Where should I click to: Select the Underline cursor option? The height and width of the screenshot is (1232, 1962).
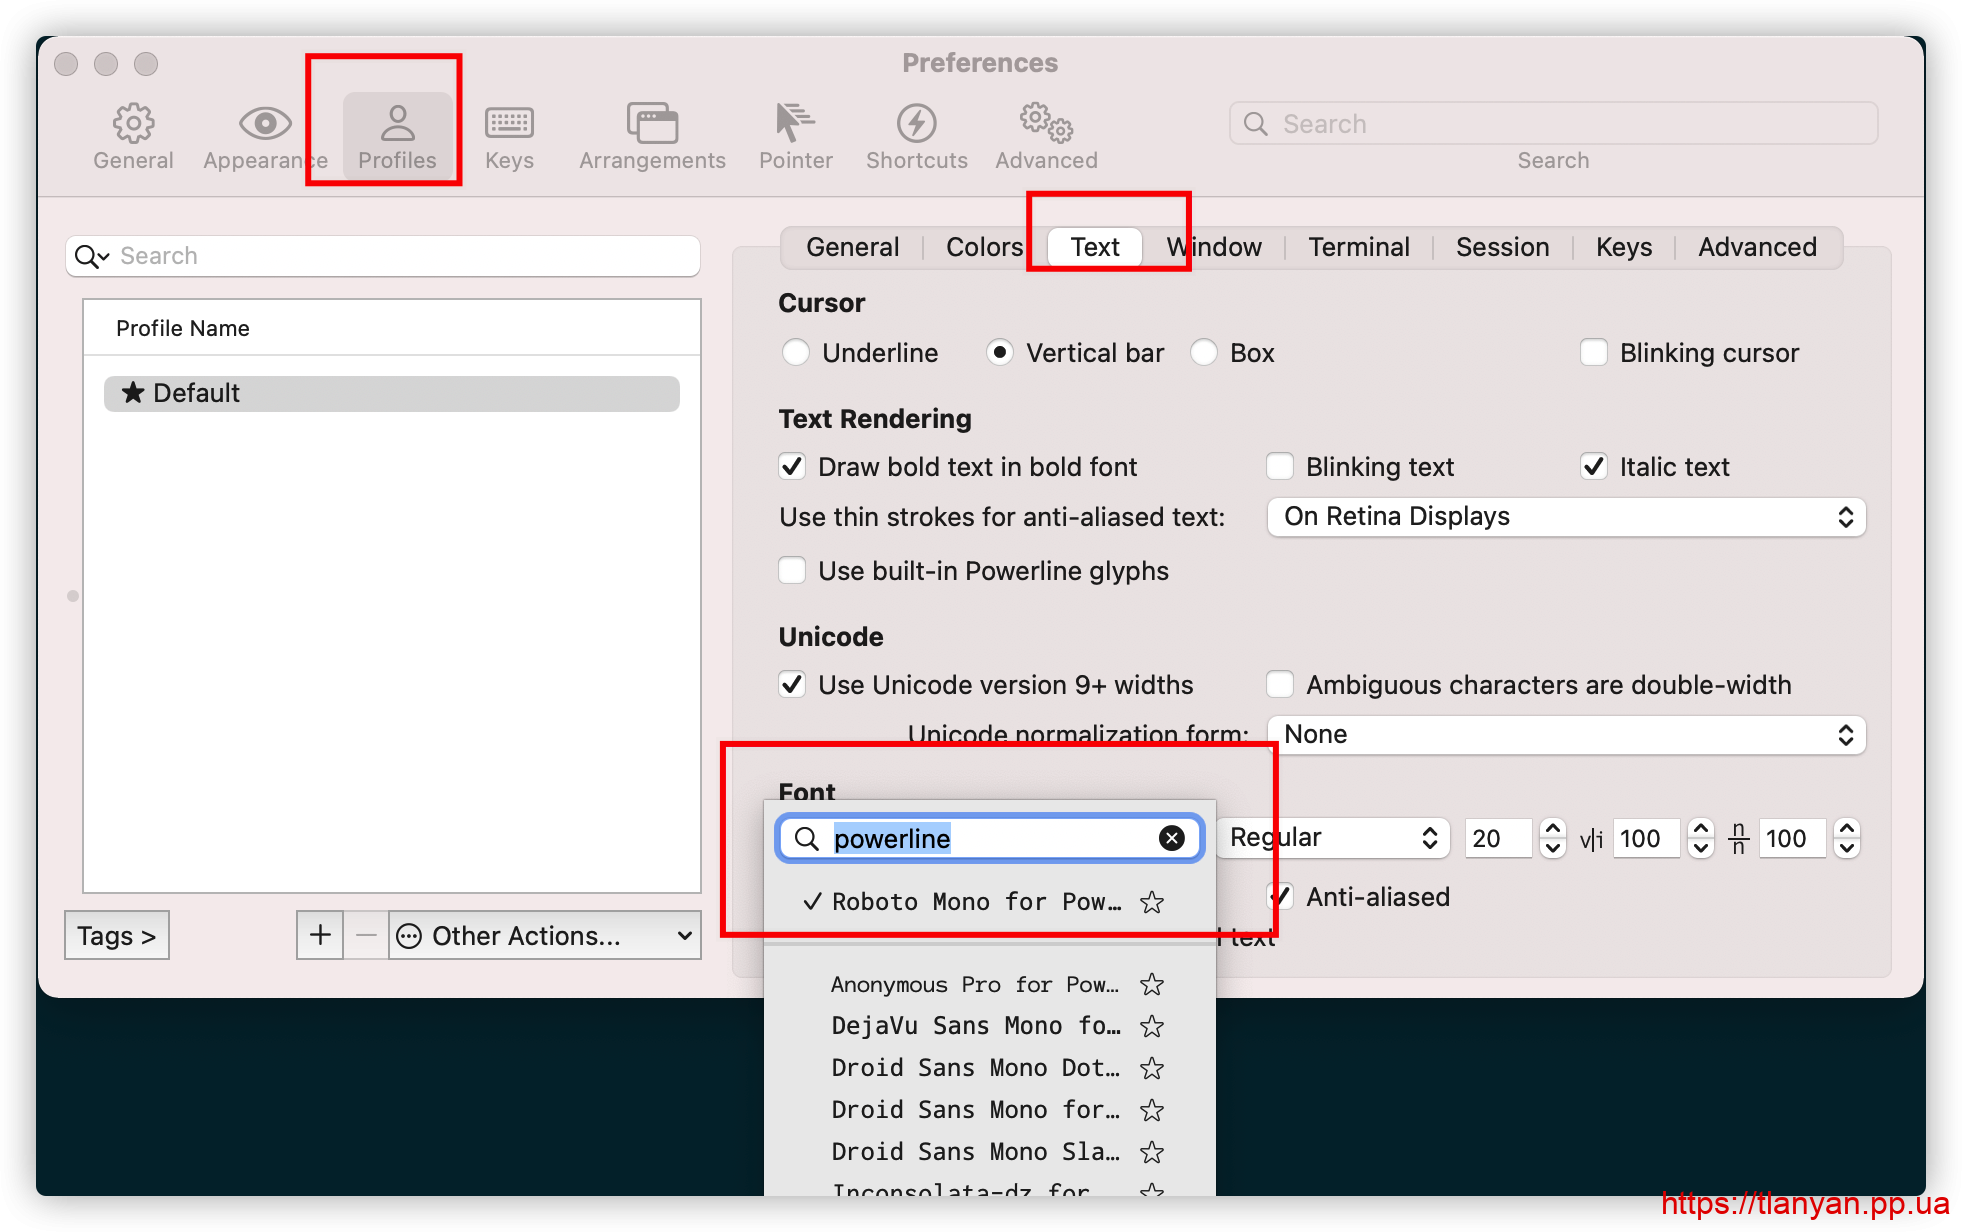(x=796, y=353)
